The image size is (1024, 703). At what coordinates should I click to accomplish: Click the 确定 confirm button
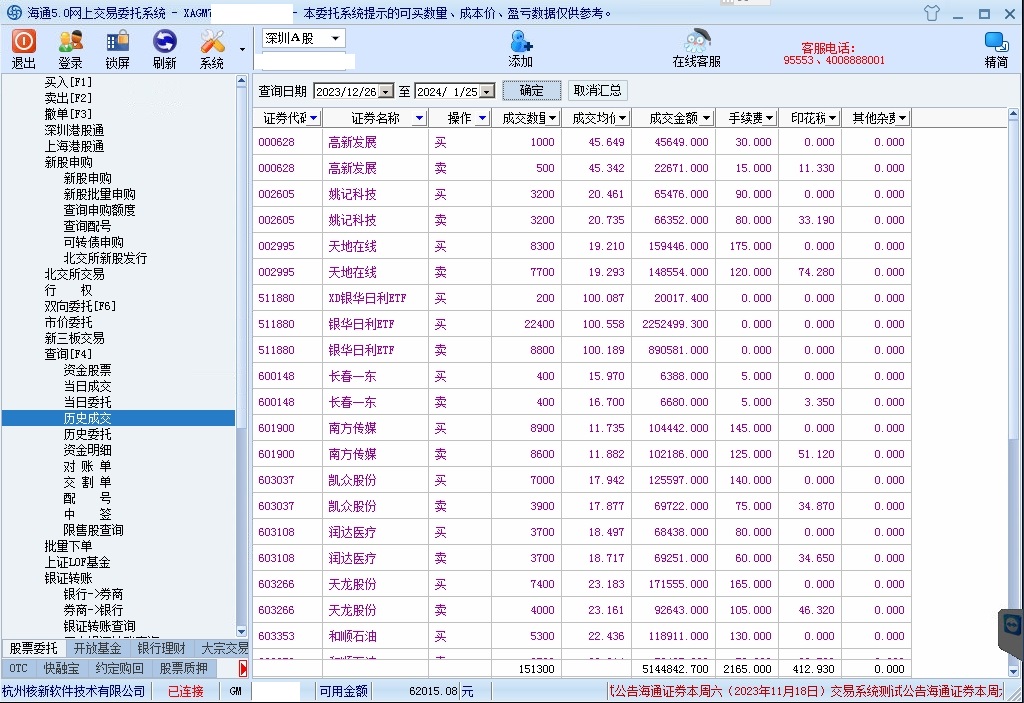point(532,91)
